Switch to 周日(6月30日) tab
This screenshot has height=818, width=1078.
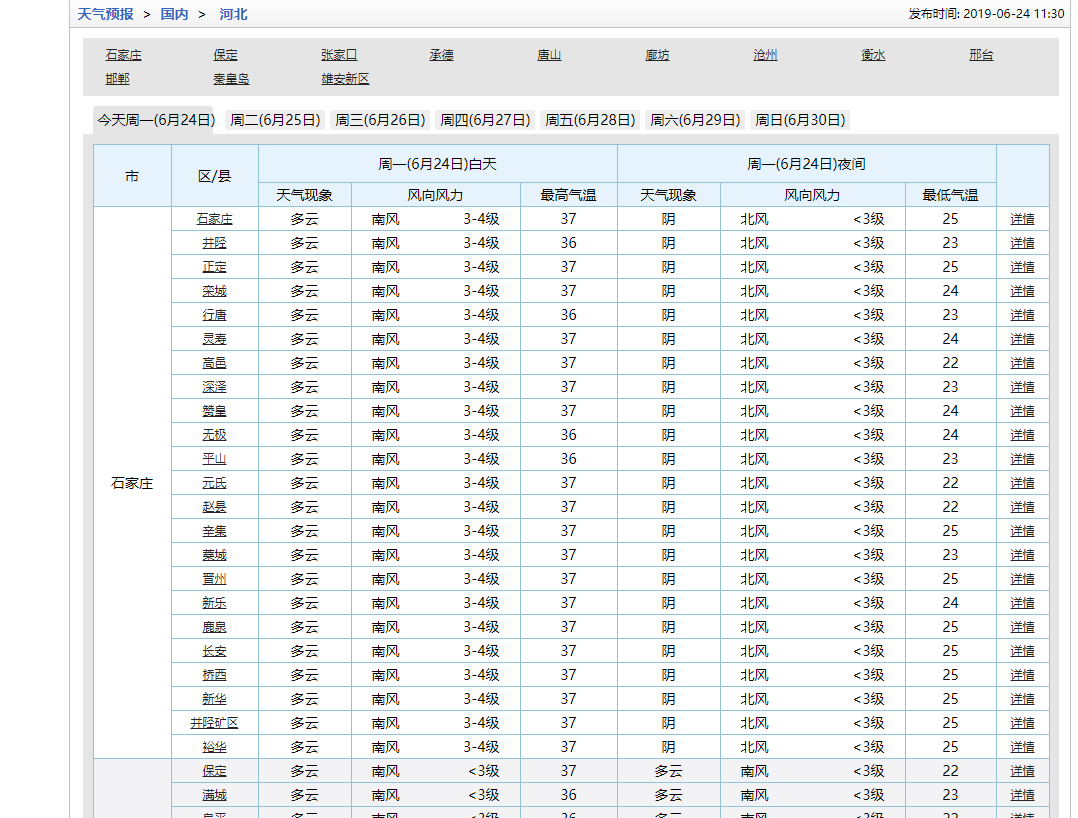(x=800, y=120)
